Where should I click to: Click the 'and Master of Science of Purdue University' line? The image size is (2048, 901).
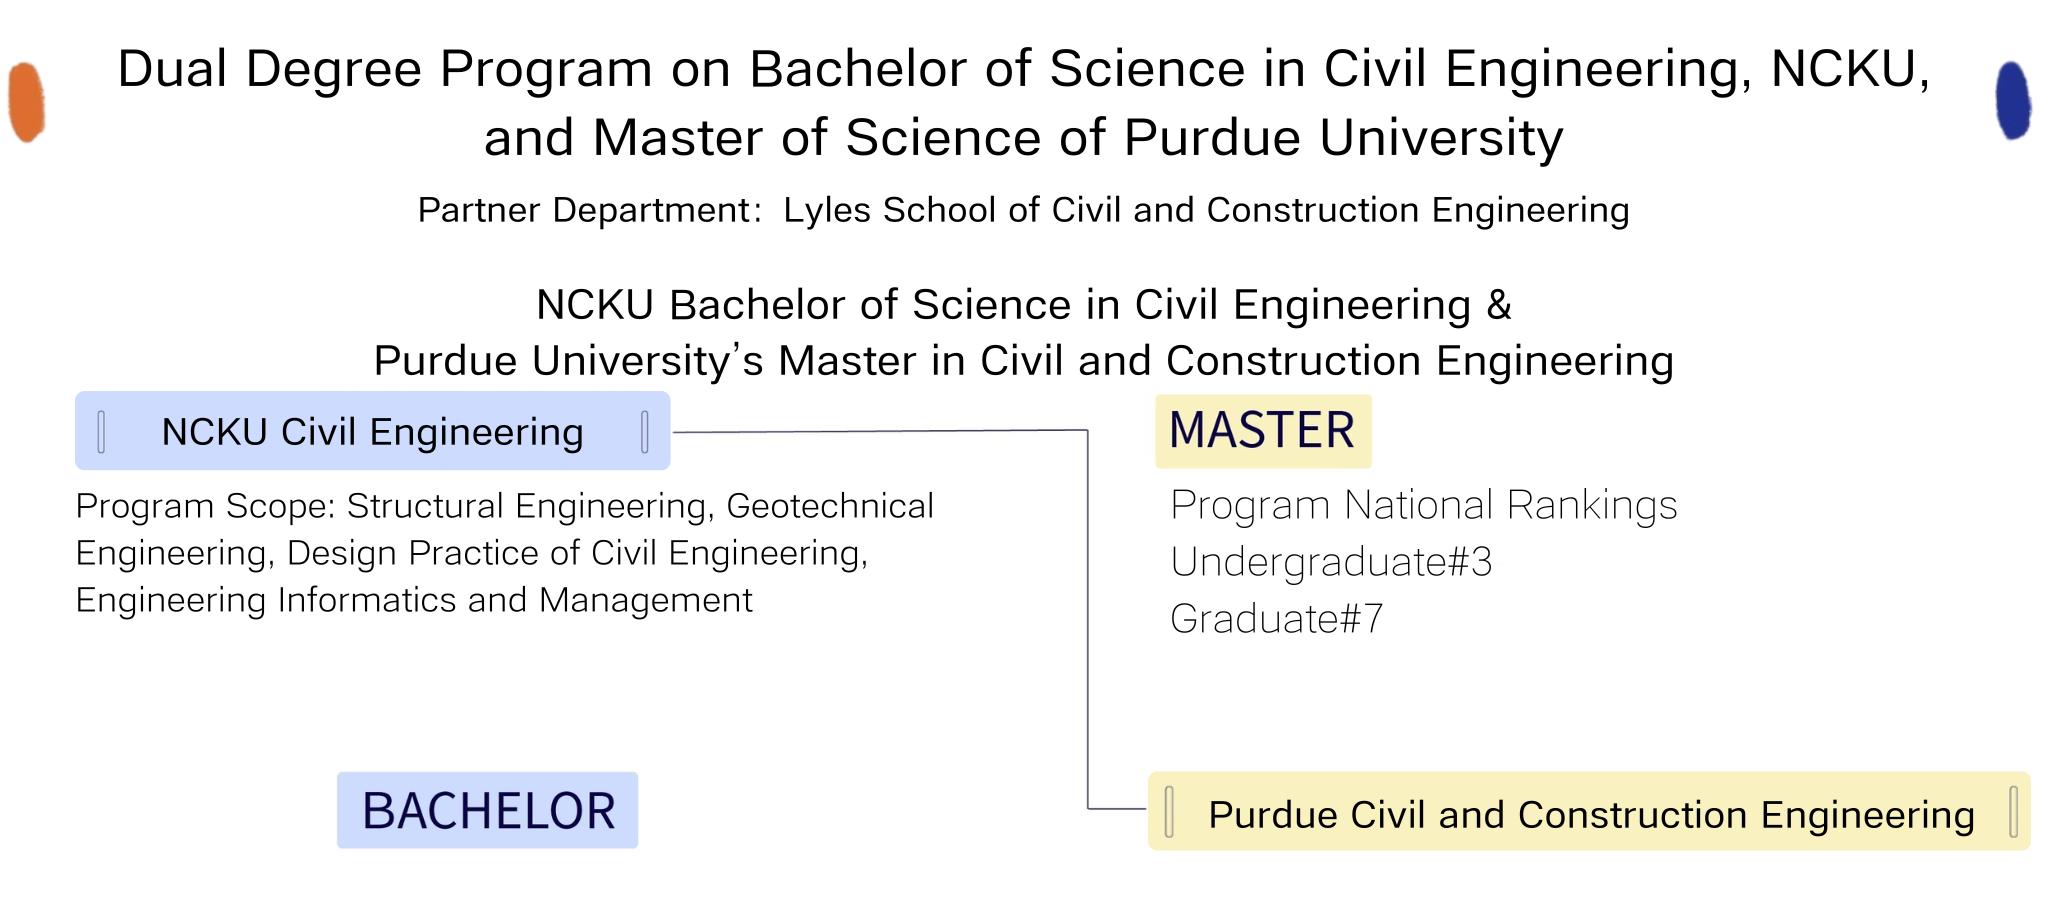[x=1024, y=137]
